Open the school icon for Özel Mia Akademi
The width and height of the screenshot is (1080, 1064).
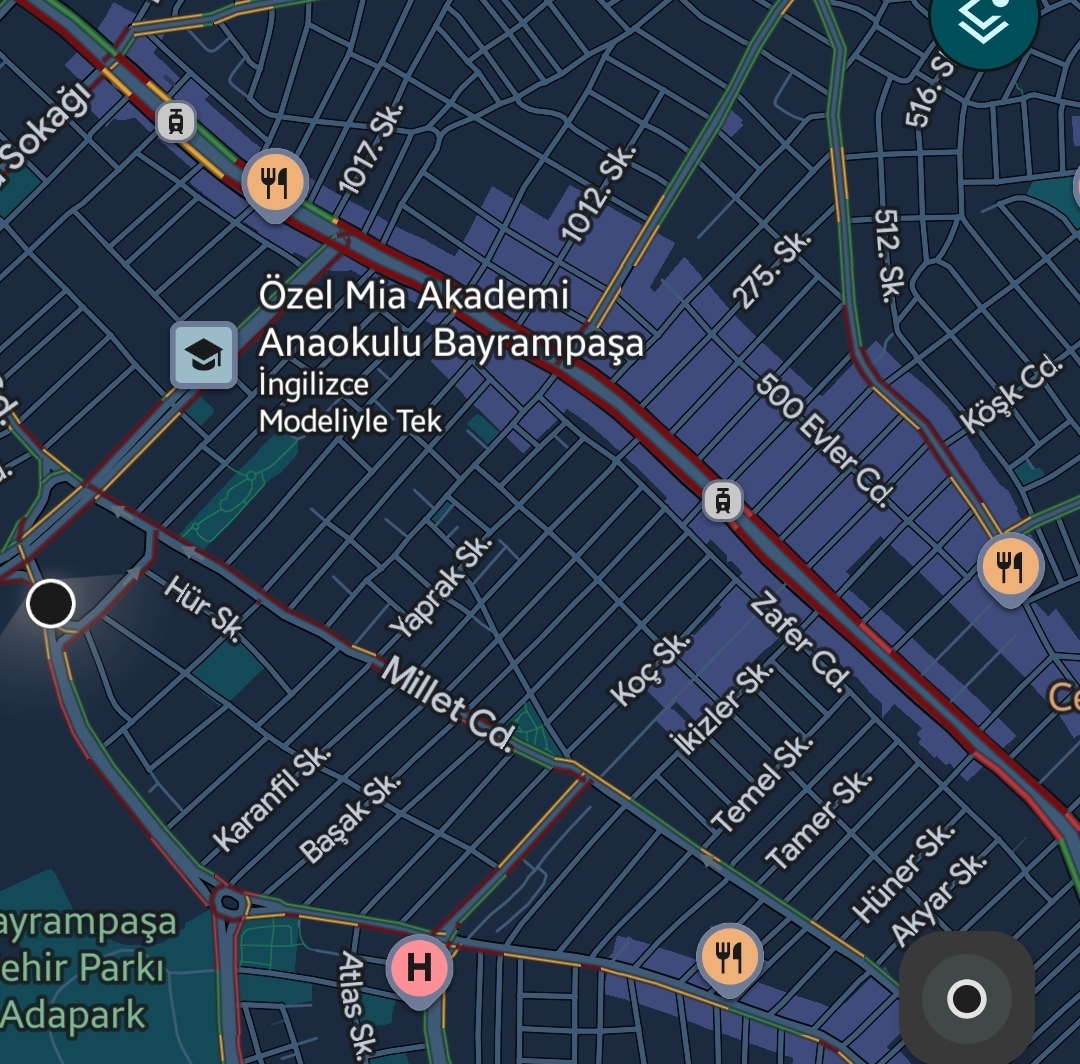click(x=204, y=354)
